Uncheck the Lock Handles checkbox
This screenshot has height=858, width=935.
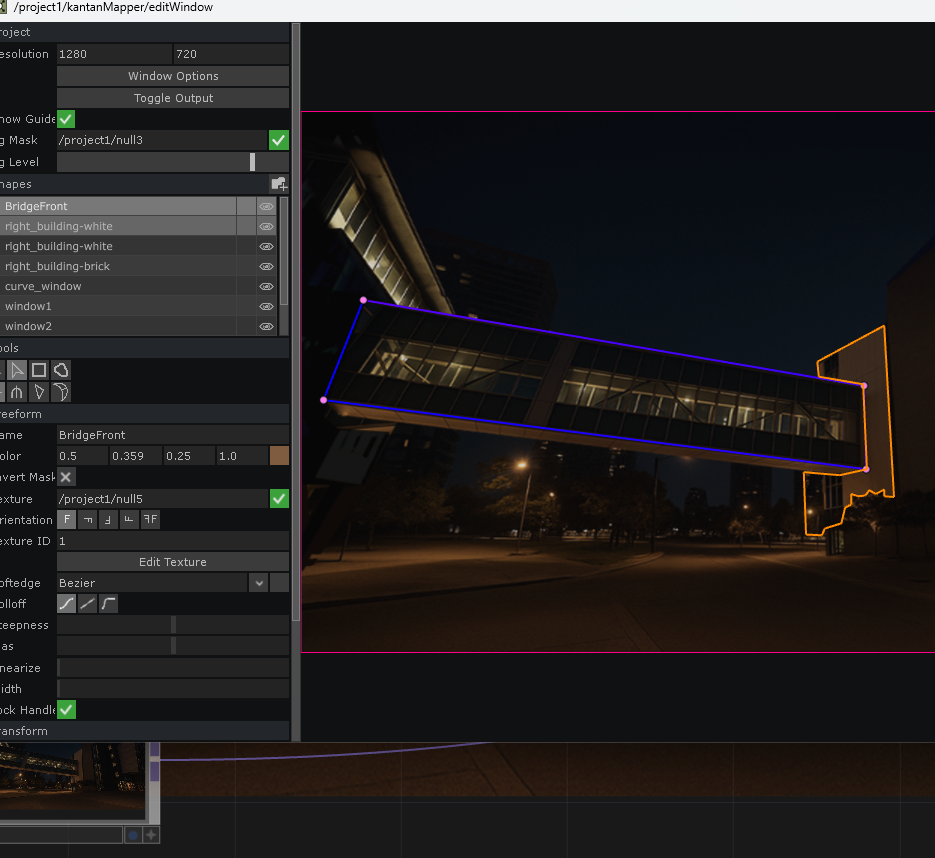coord(66,710)
